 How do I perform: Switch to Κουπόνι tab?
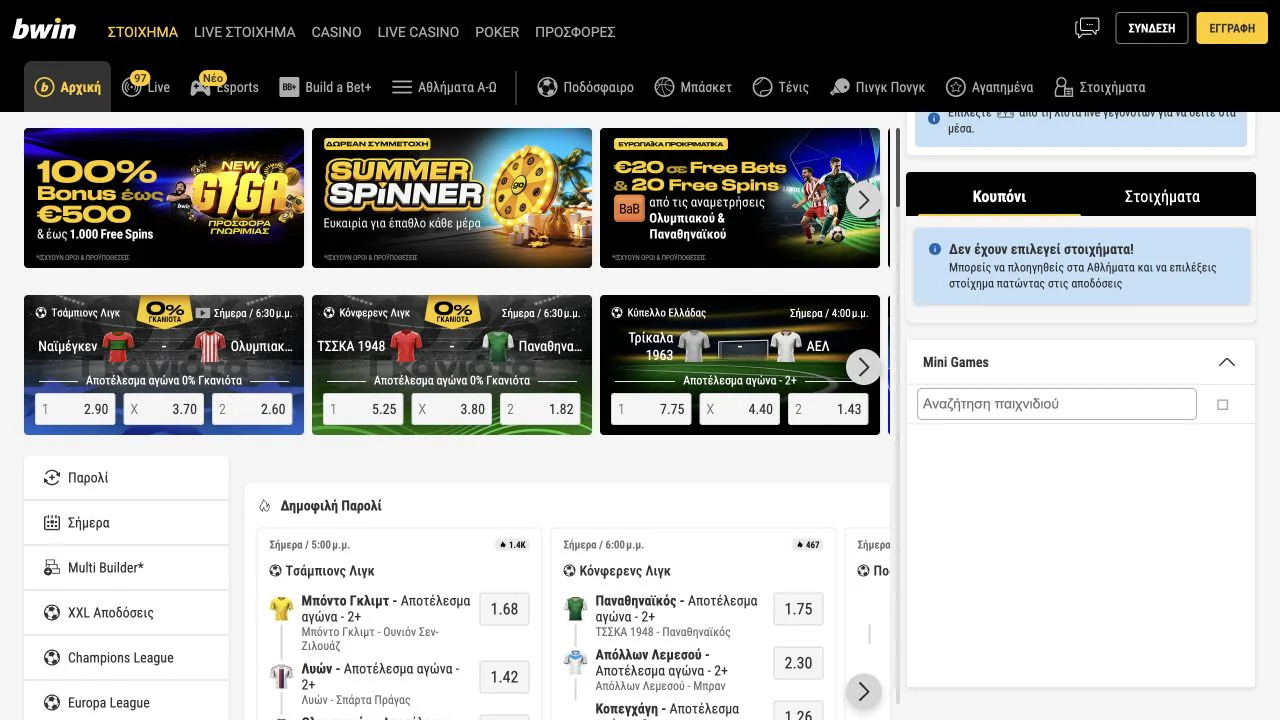point(999,196)
